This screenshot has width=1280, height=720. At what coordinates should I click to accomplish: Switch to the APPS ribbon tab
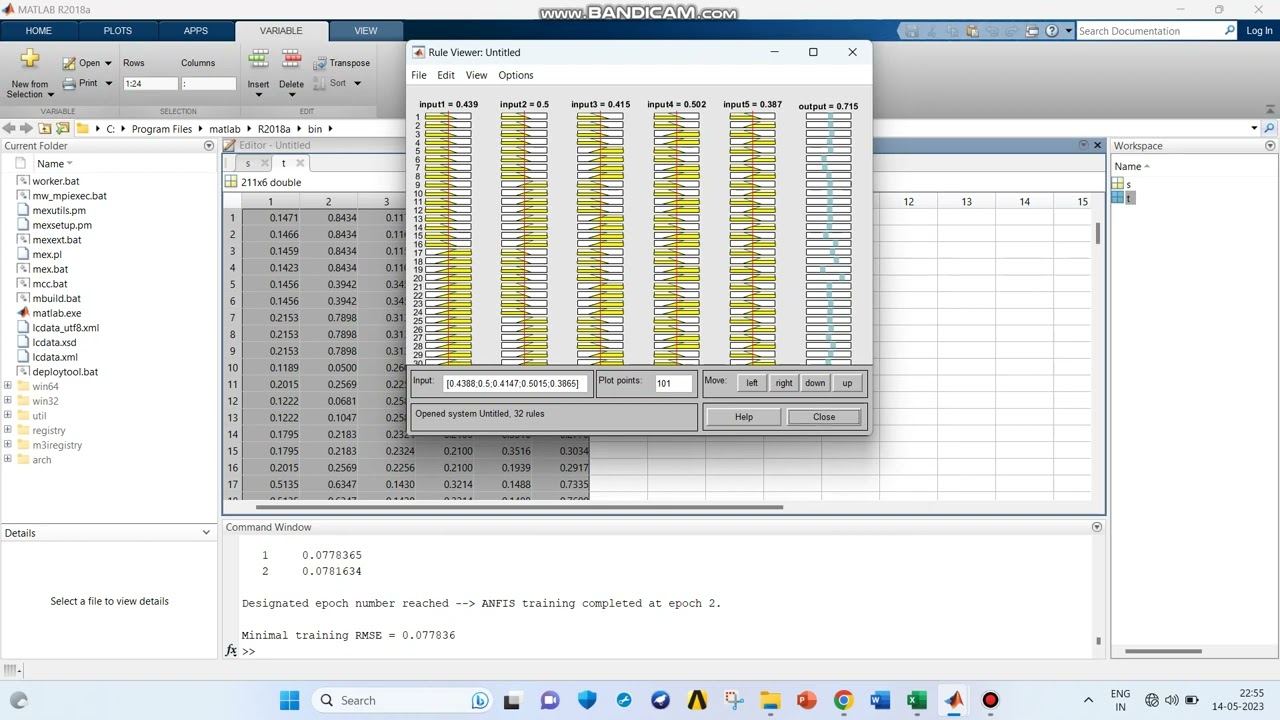pos(196,31)
